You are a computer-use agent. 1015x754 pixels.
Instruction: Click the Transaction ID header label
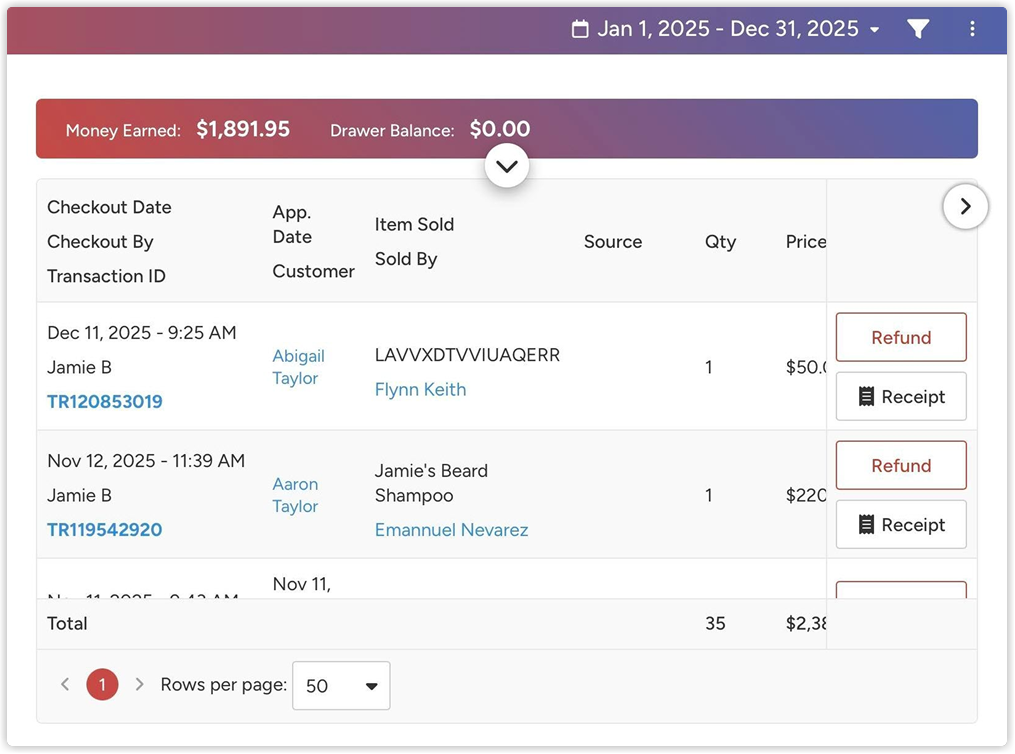[106, 276]
